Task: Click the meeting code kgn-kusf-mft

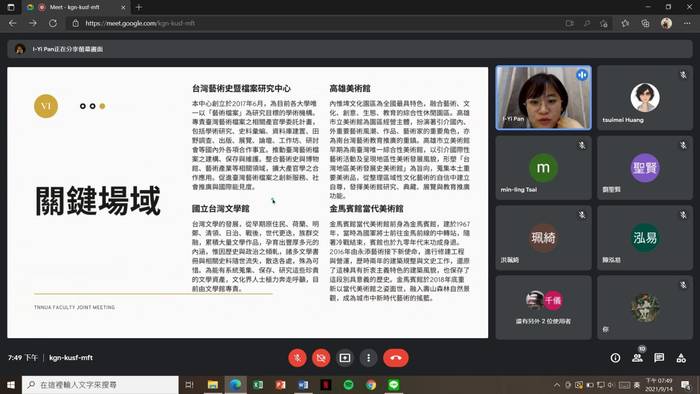Action: (71, 357)
